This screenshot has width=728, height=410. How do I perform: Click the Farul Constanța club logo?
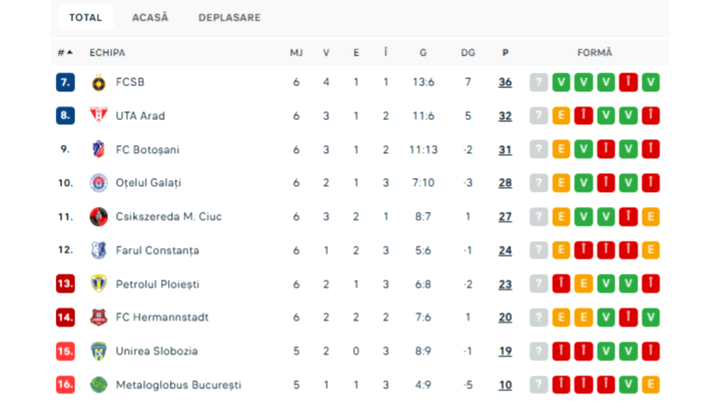98,250
